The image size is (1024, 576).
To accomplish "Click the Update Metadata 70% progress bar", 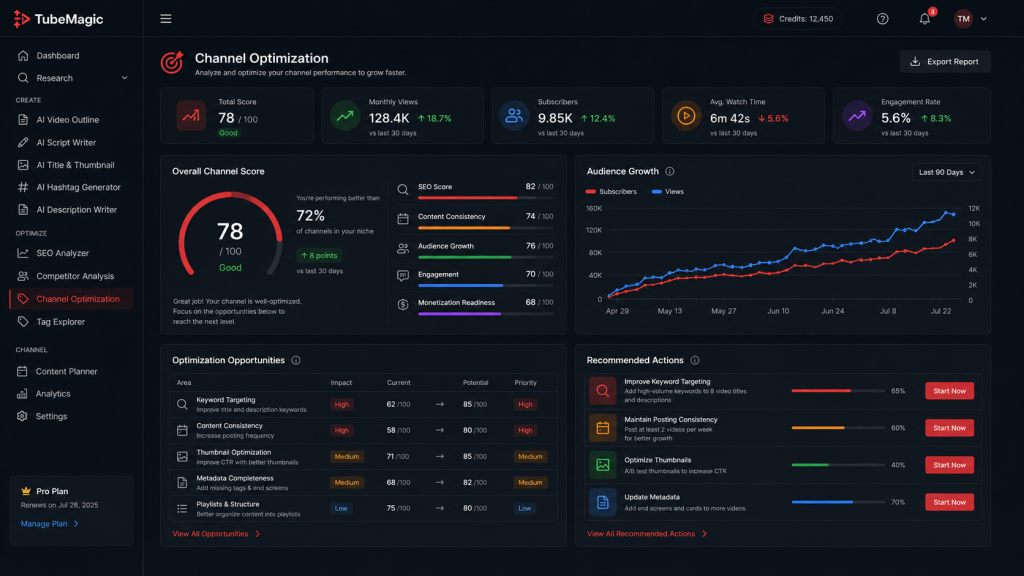I will click(838, 502).
